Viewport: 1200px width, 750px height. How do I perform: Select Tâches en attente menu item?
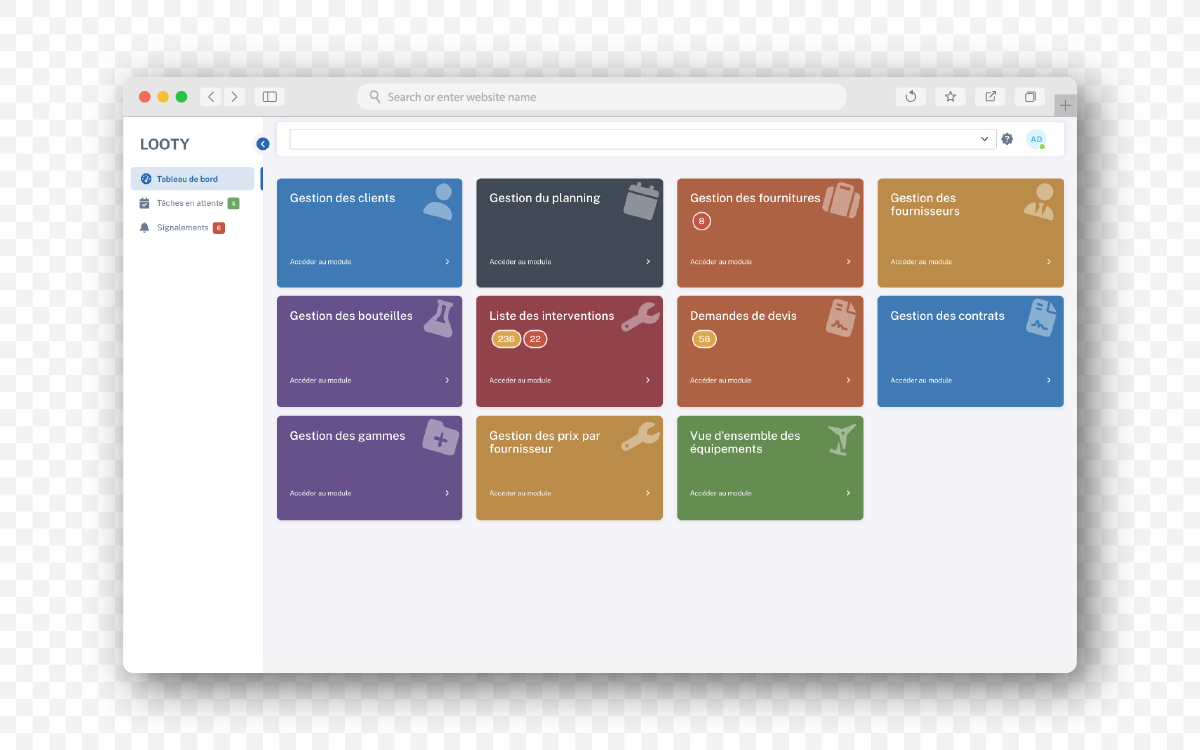(x=192, y=203)
